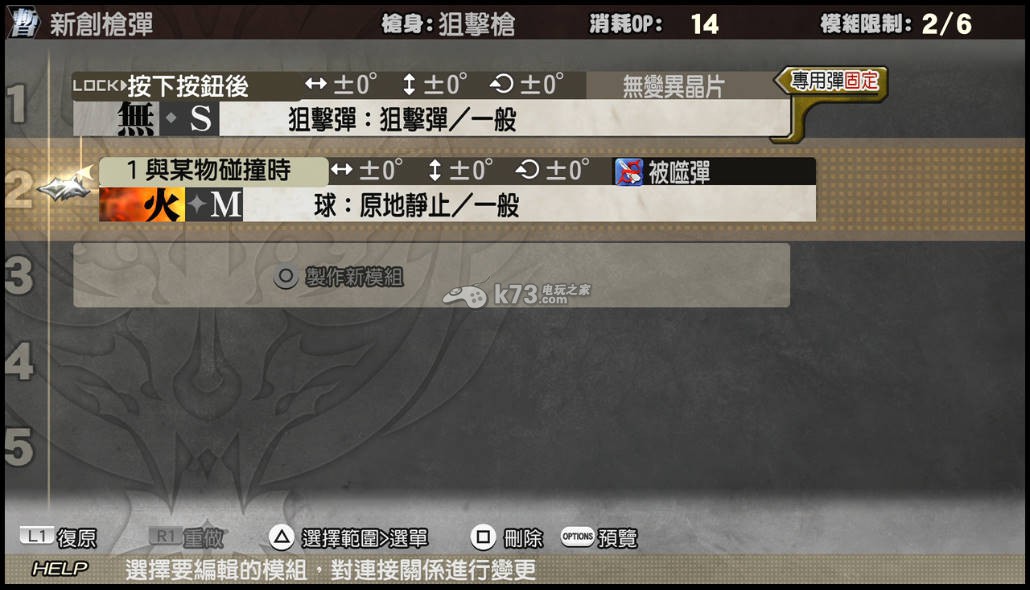Click the L1 復原 undo icon
This screenshot has width=1030, height=590.
pyautogui.click(x=36, y=536)
